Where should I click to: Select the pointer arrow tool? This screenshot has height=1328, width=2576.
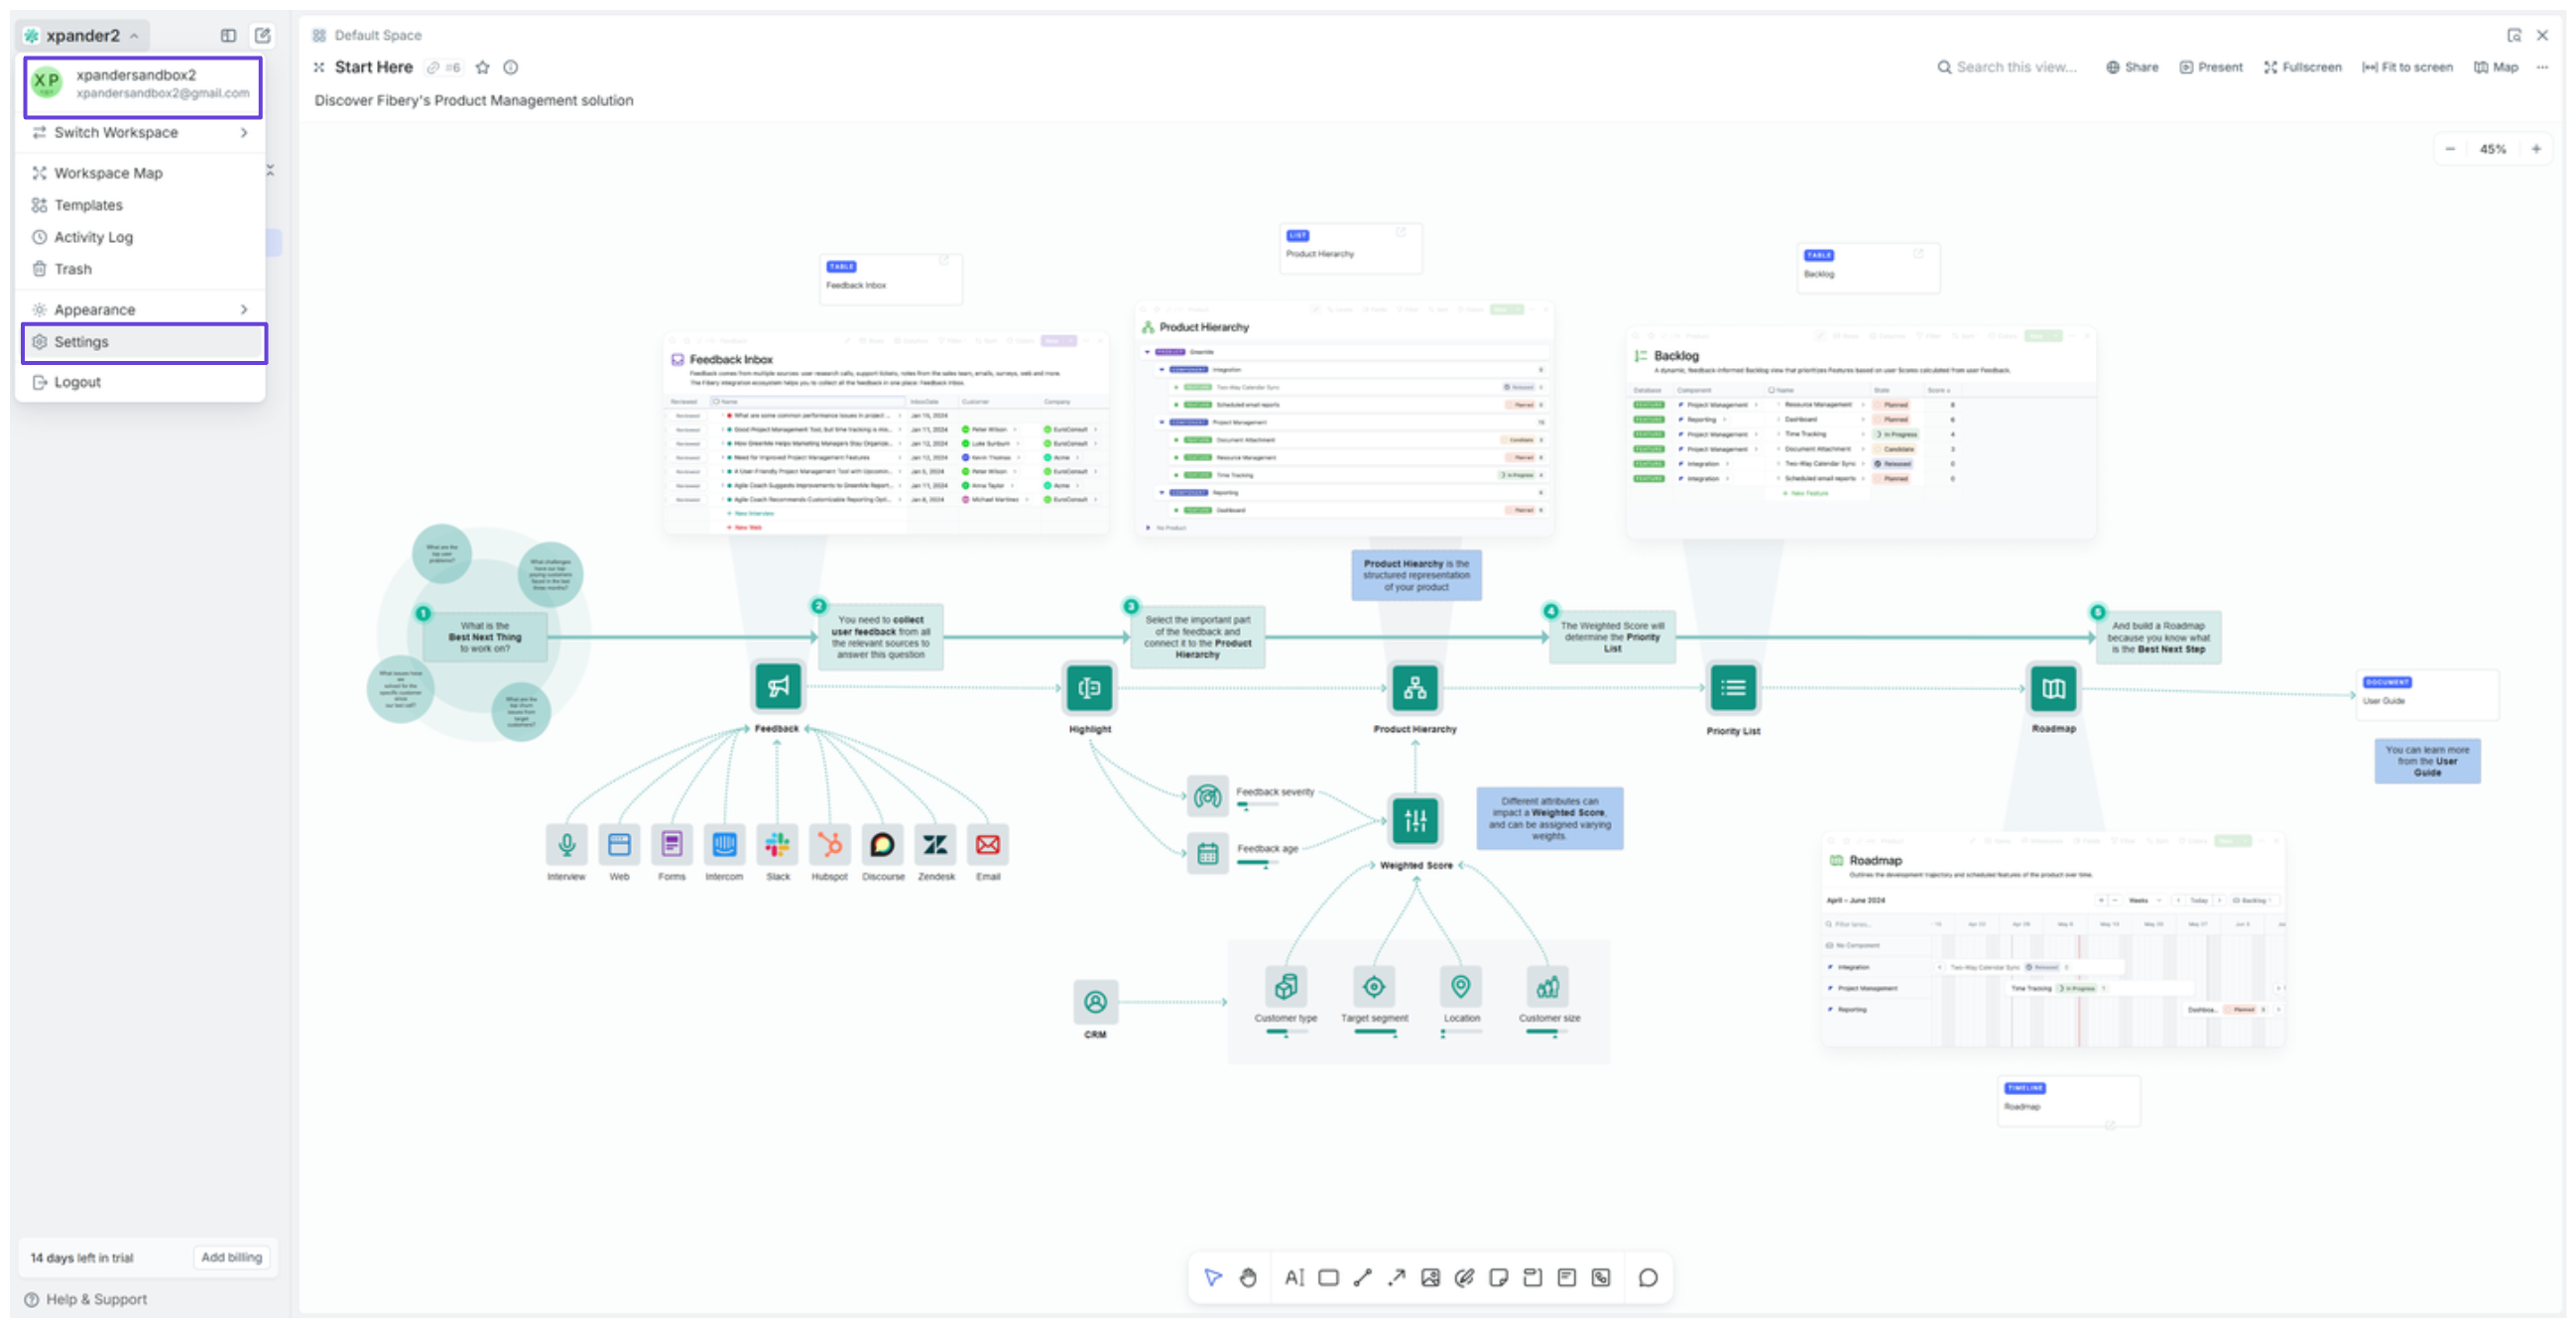1213,1277
